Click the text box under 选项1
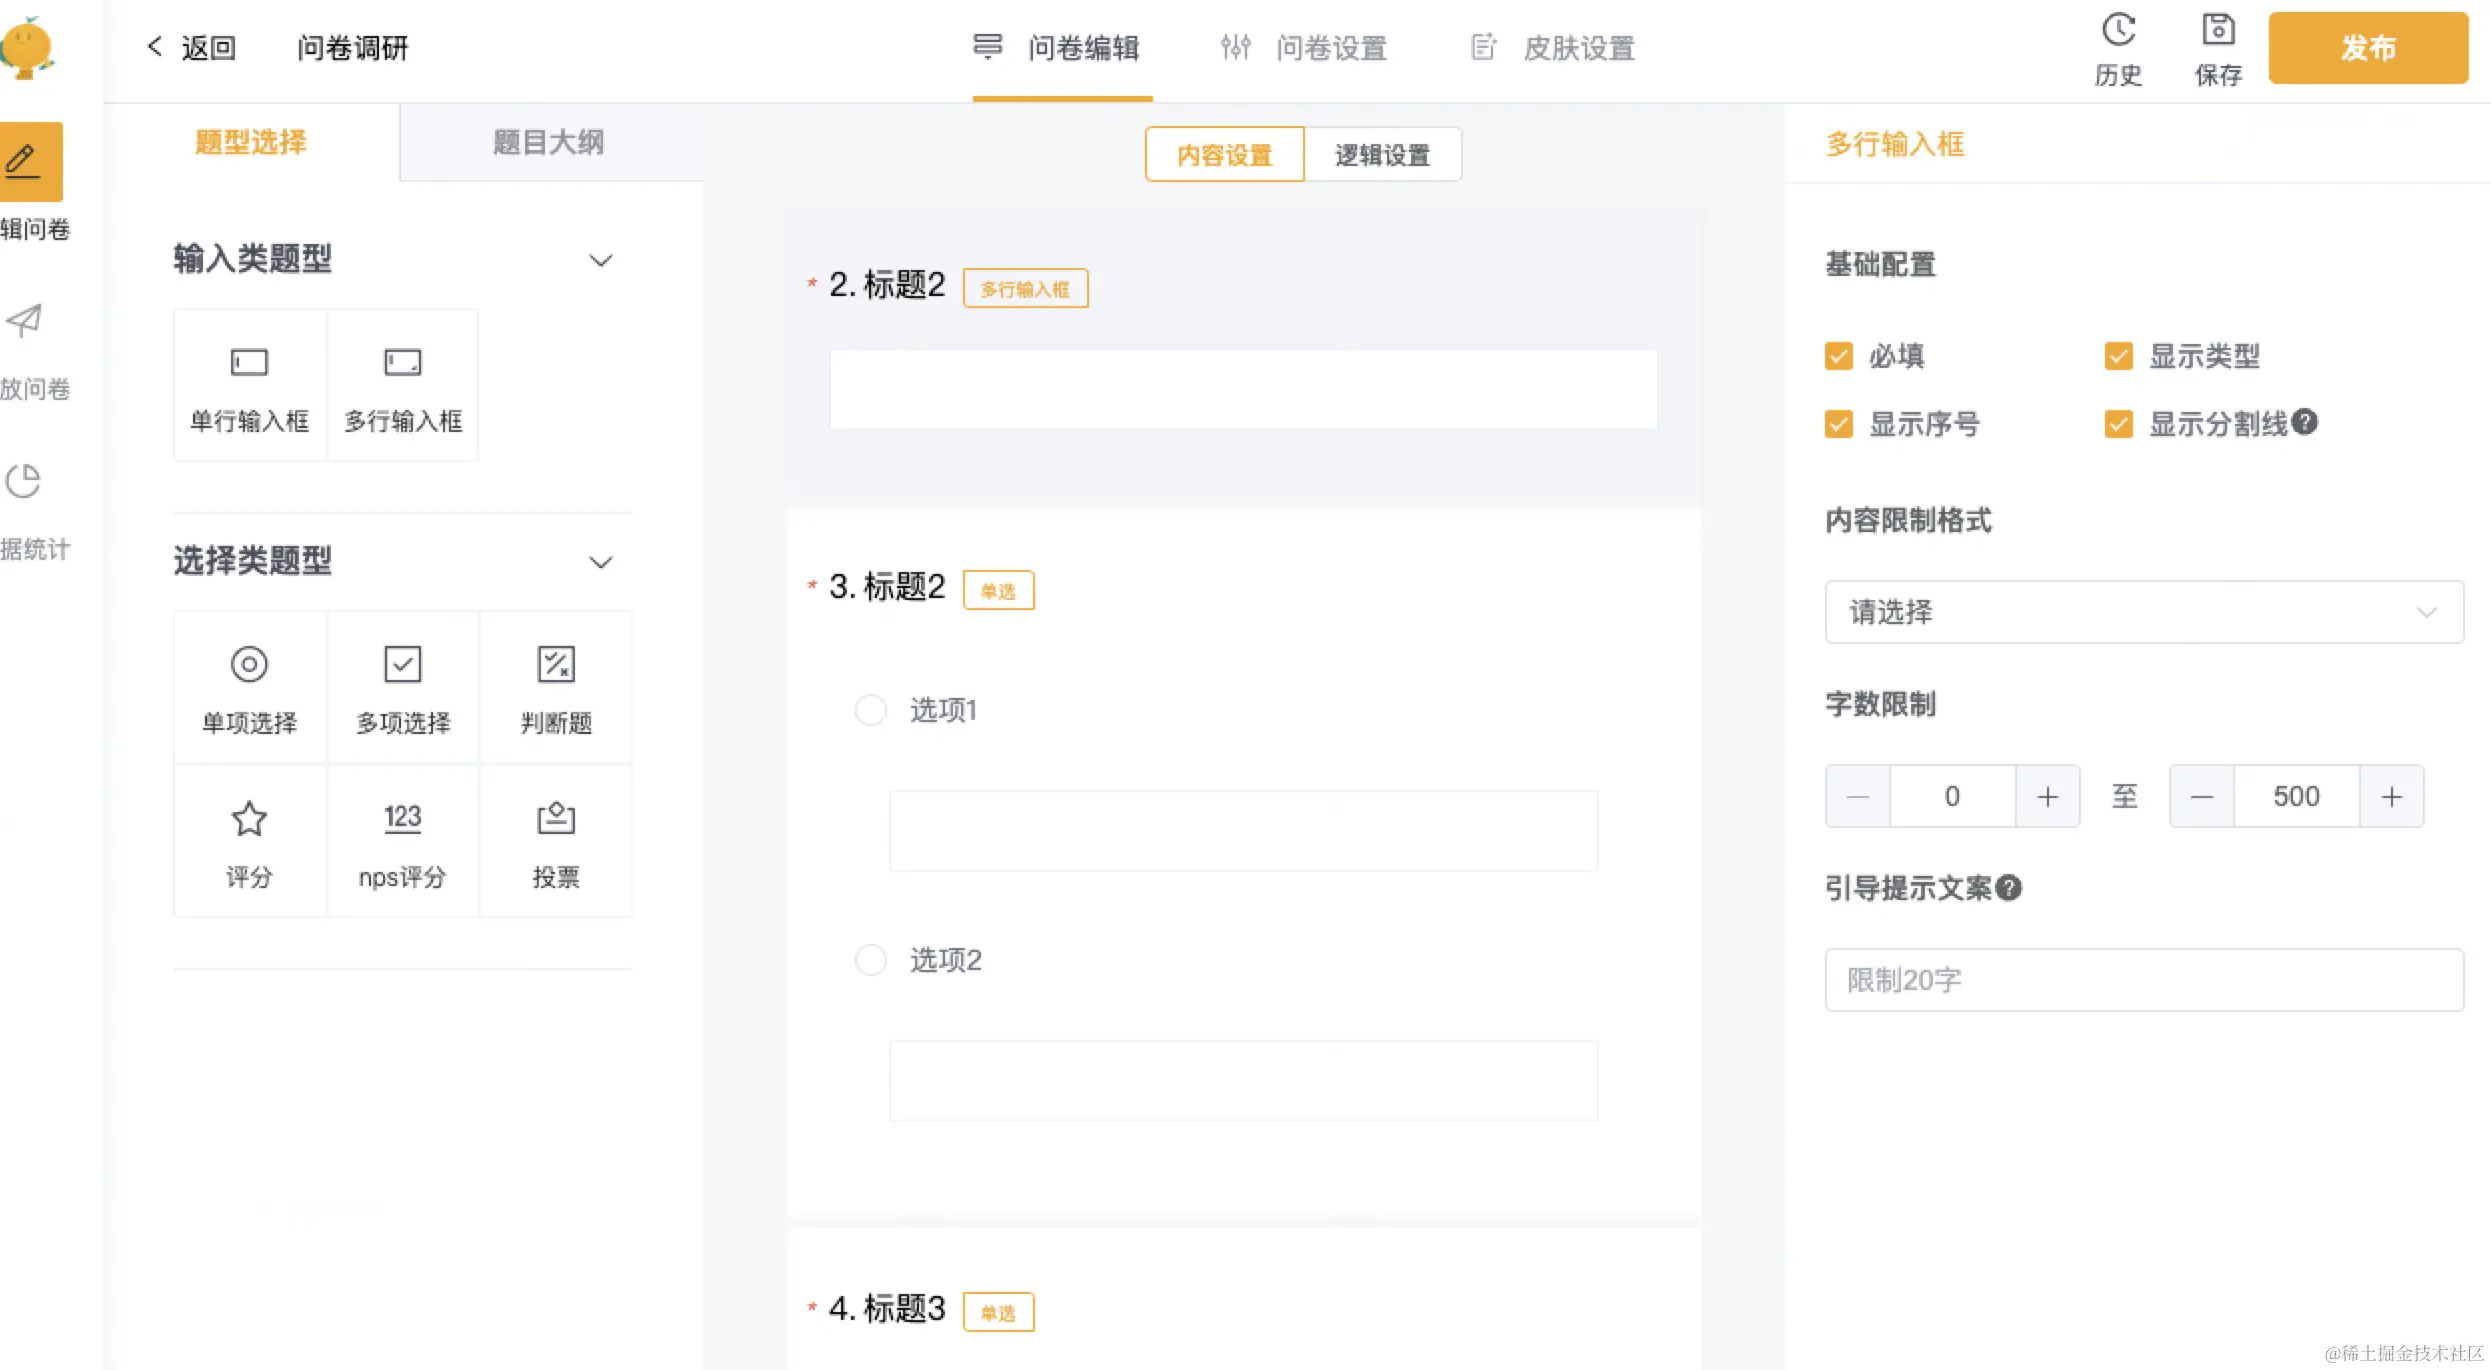Image resolution: width=2491 pixels, height=1370 pixels. pyautogui.click(x=1243, y=831)
